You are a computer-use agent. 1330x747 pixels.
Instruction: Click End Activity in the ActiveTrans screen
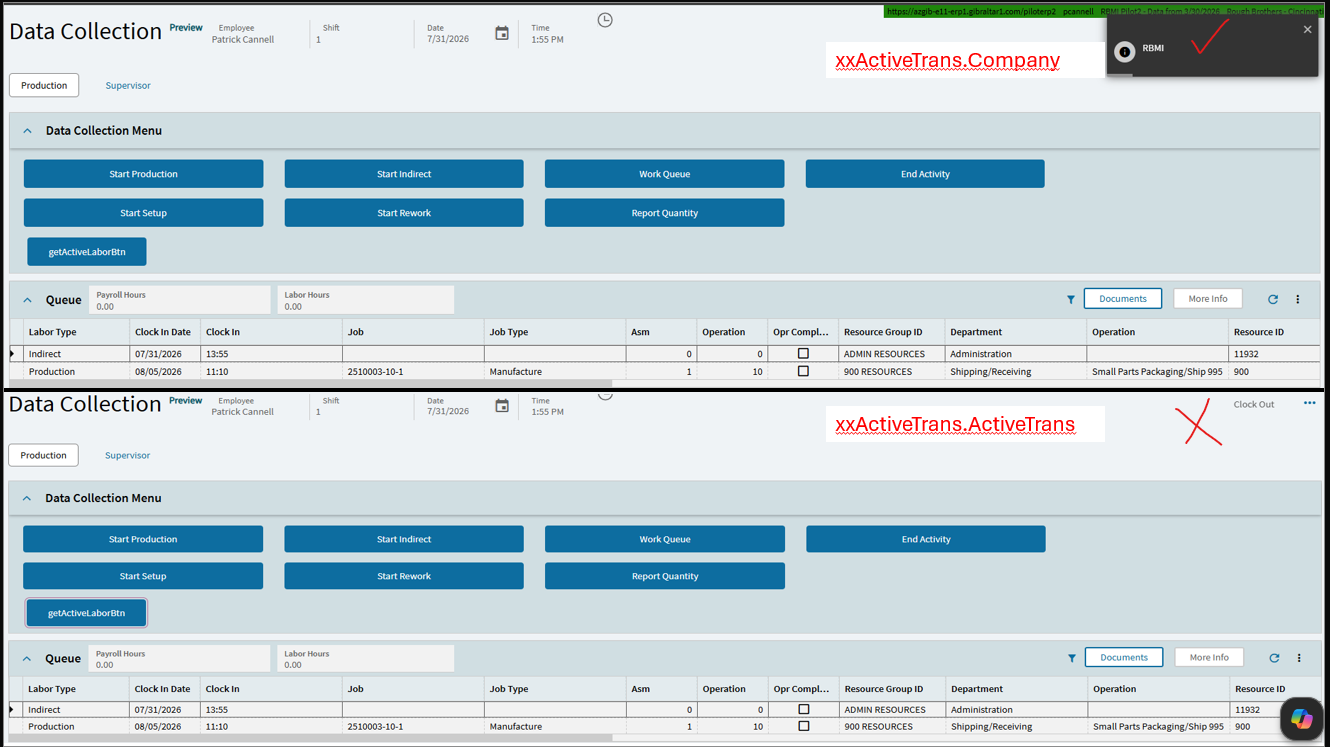(x=926, y=539)
